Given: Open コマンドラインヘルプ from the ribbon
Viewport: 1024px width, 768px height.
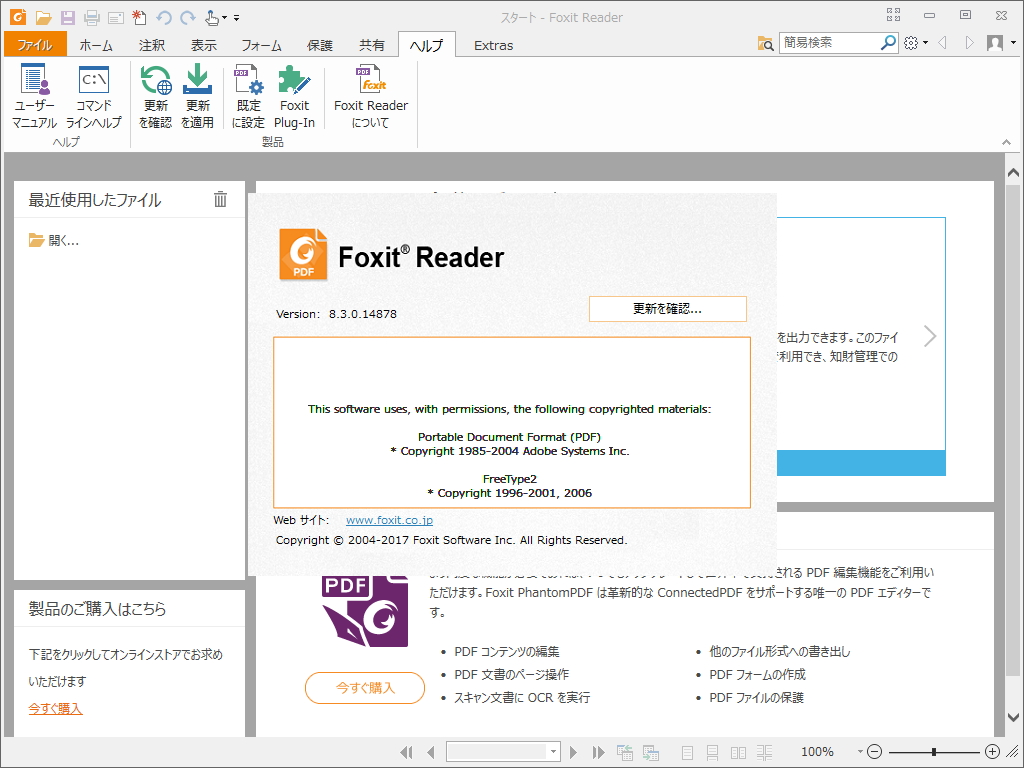Looking at the screenshot, I should click(x=93, y=95).
